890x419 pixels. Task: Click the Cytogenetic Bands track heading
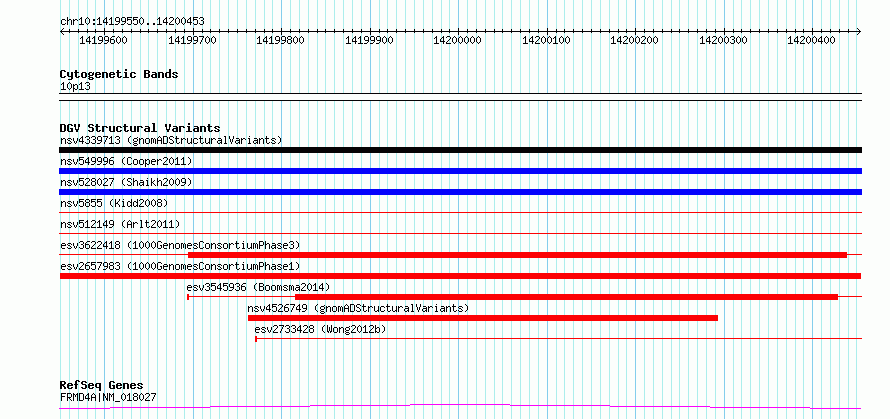pos(119,74)
